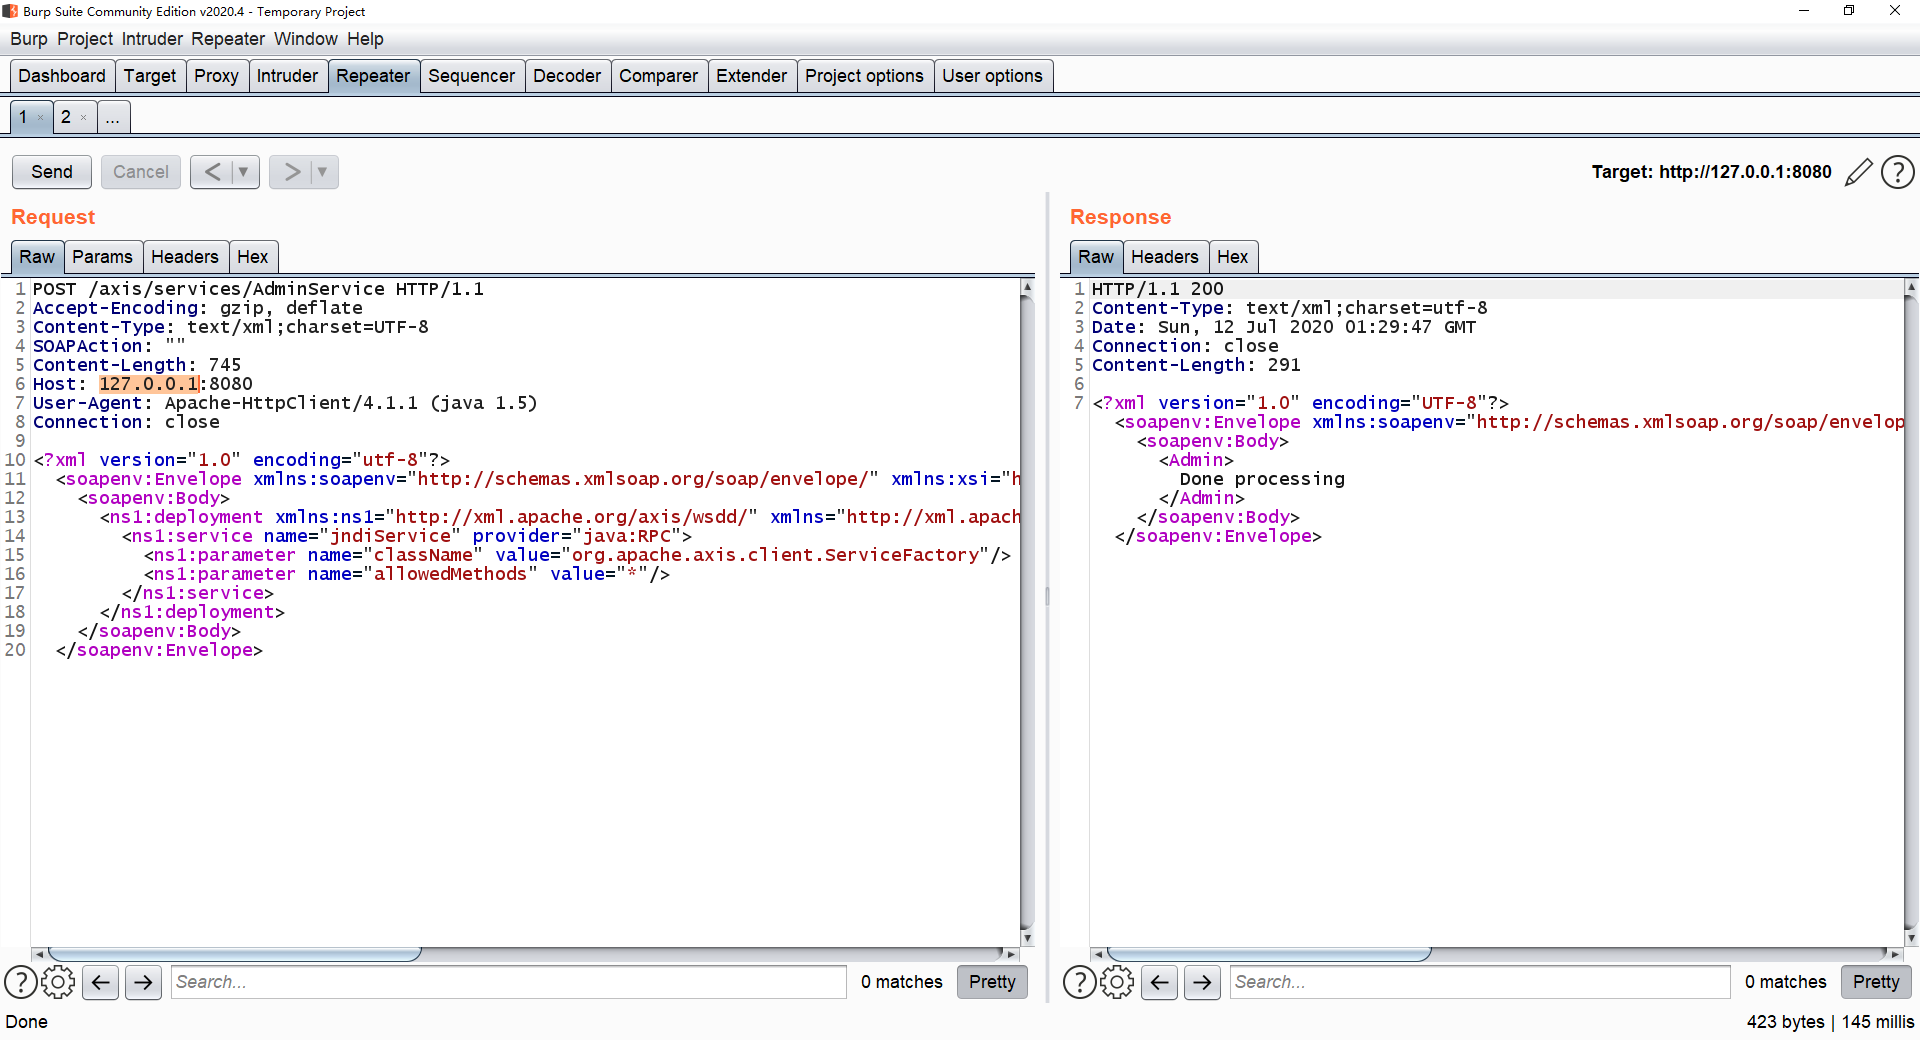Switch to the Decoder tab
Viewport: 1920px width, 1040px height.
(567, 76)
